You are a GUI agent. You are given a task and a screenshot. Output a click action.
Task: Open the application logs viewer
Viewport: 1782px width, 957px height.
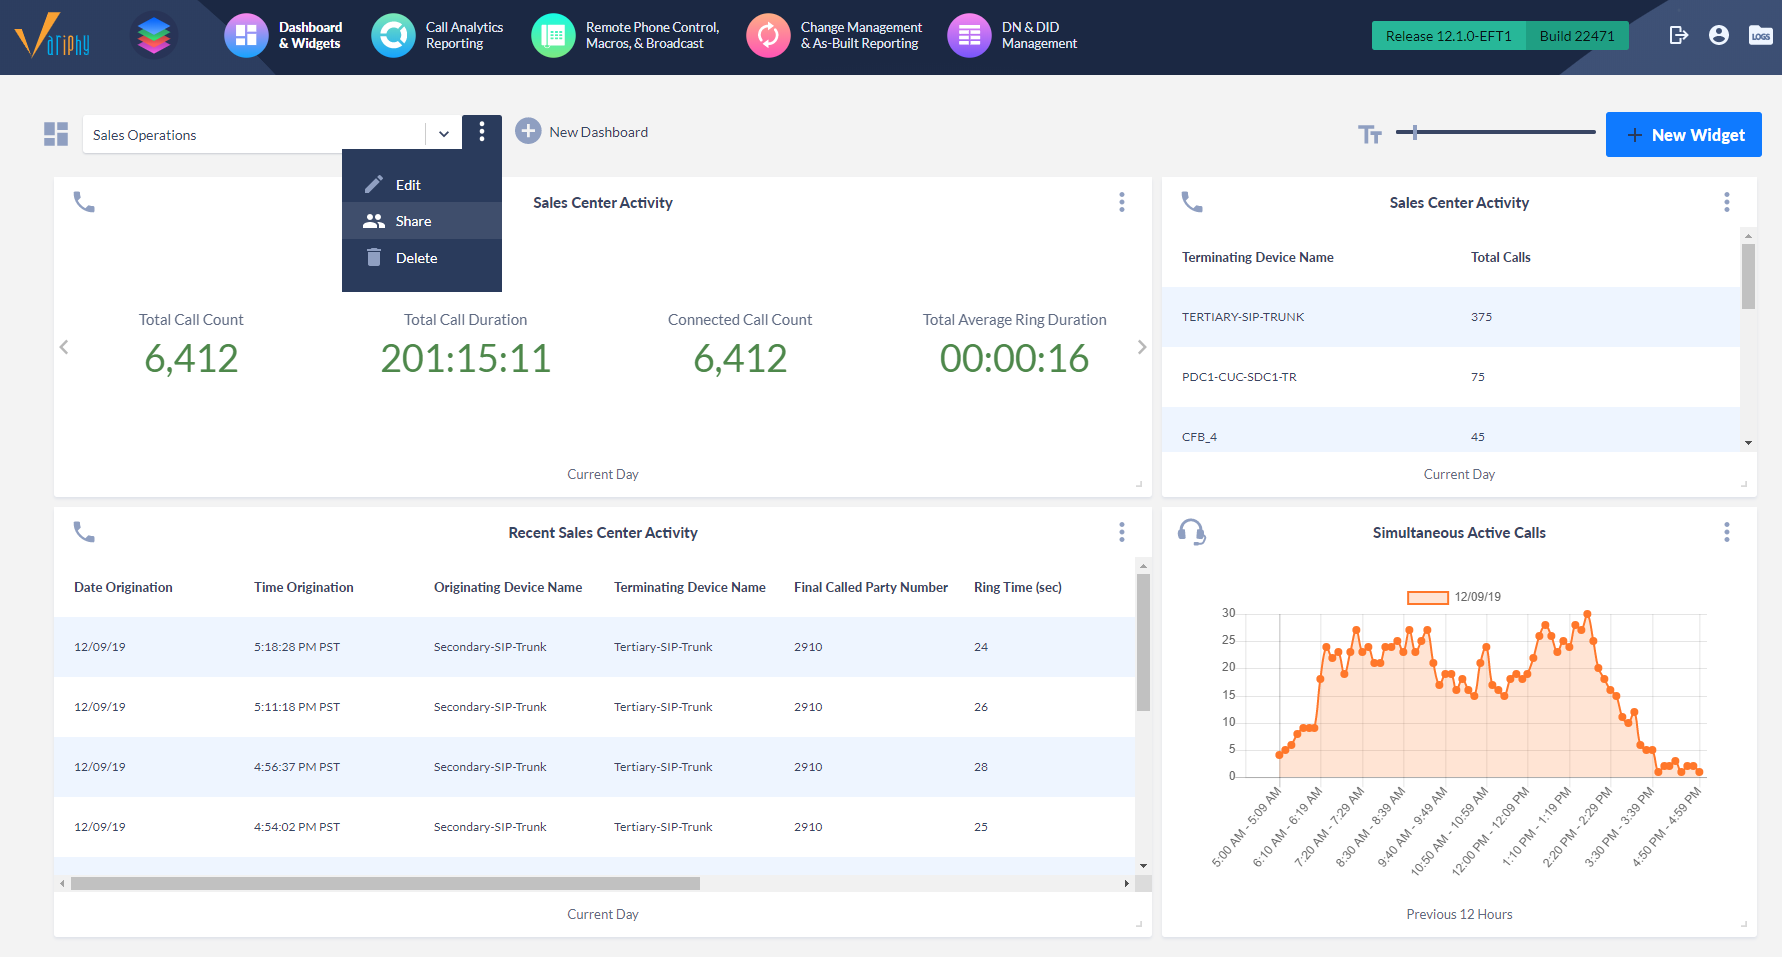(x=1761, y=34)
